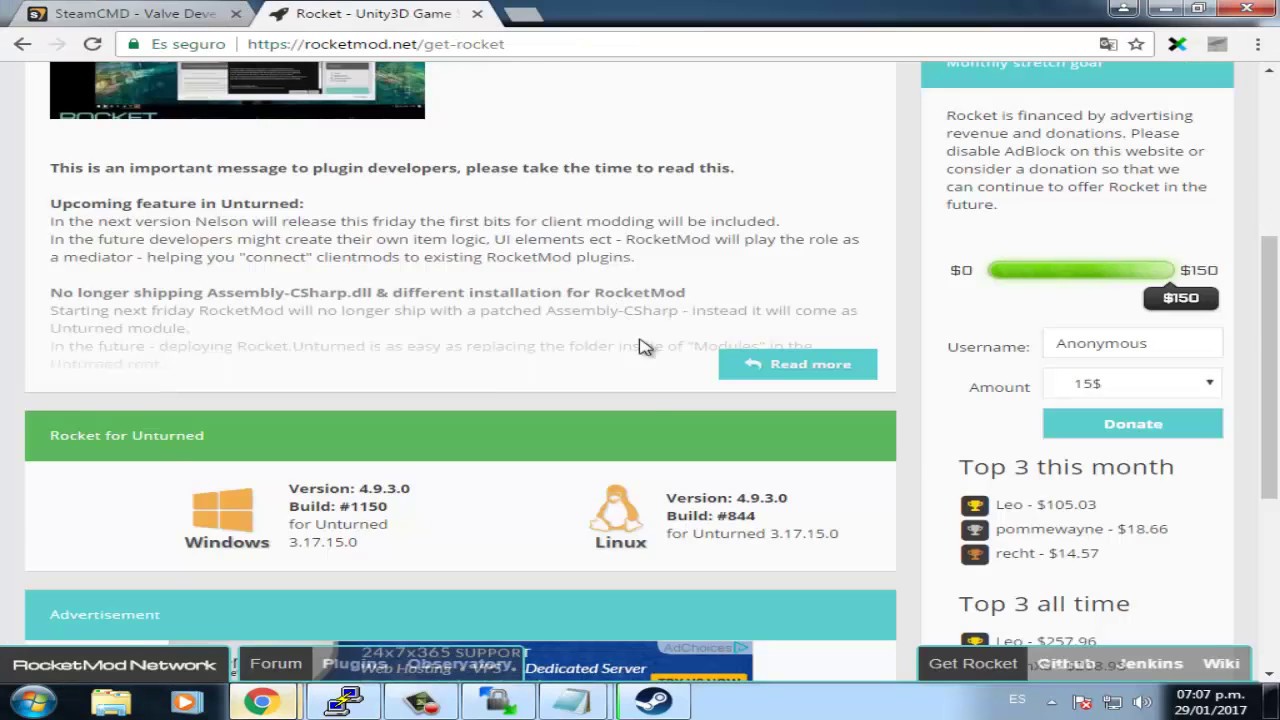Viewport: 1280px width, 720px height.
Task: Click the Username field showing Anonymous
Action: (1132, 344)
